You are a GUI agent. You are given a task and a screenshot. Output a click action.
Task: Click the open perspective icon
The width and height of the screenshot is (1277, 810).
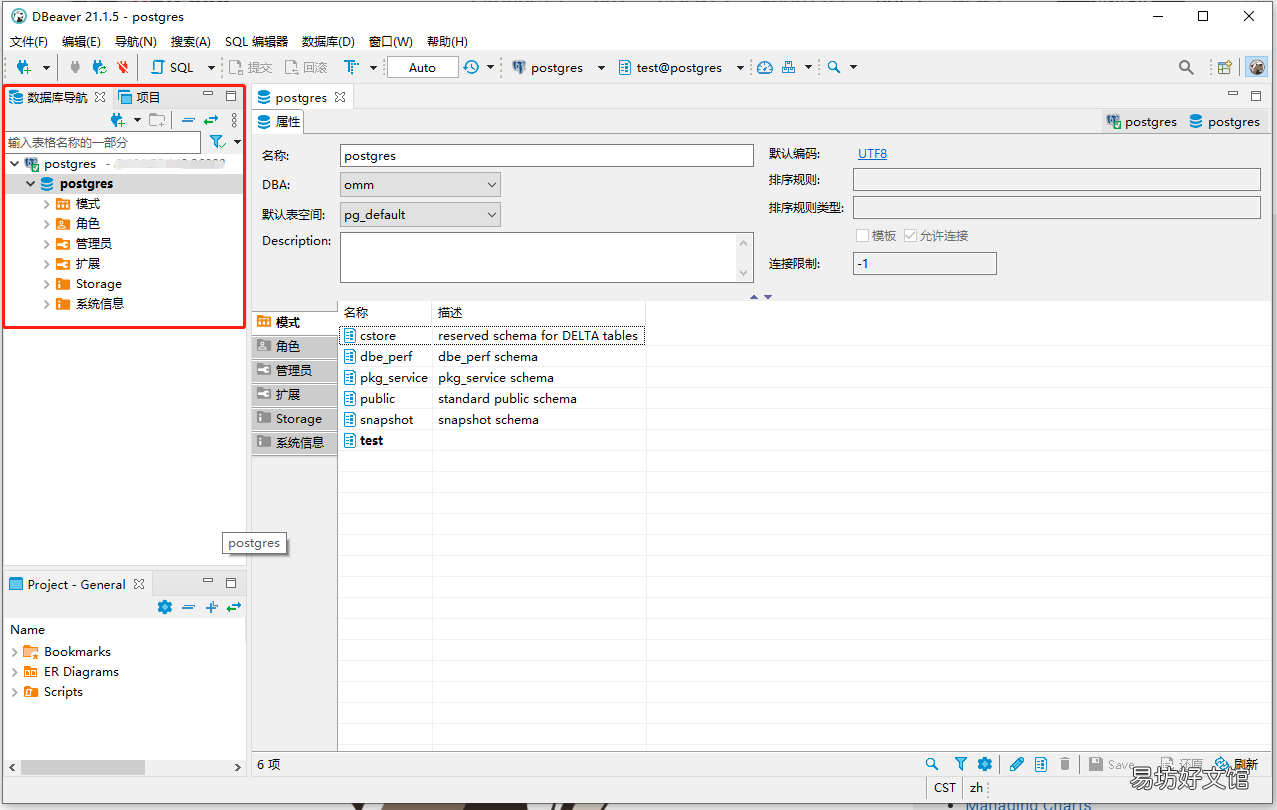pos(1224,67)
